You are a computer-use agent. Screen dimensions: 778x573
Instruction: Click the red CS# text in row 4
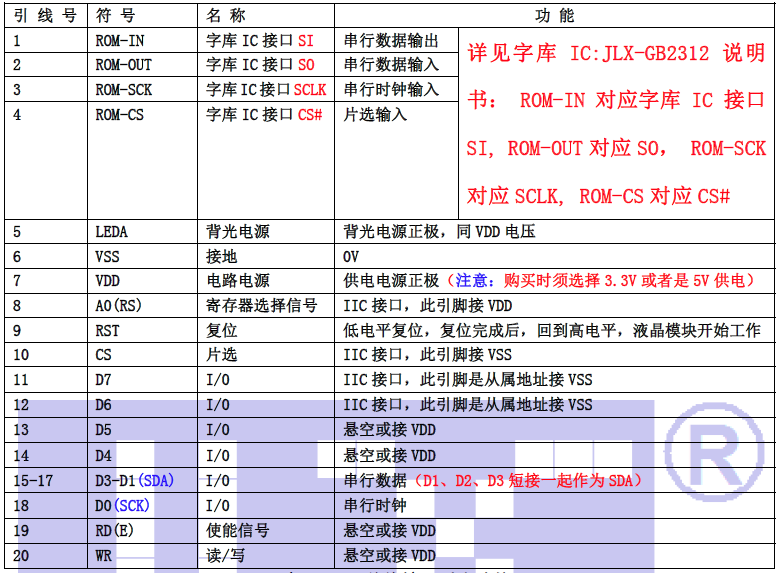pos(310,115)
